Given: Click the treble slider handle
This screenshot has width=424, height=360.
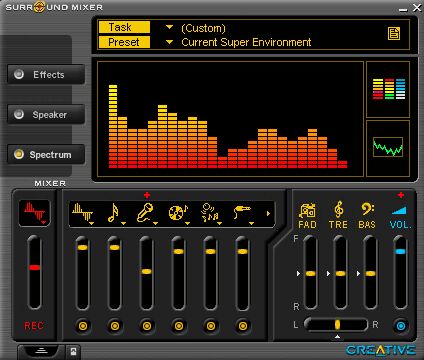Looking at the screenshot, I should 340,273.
